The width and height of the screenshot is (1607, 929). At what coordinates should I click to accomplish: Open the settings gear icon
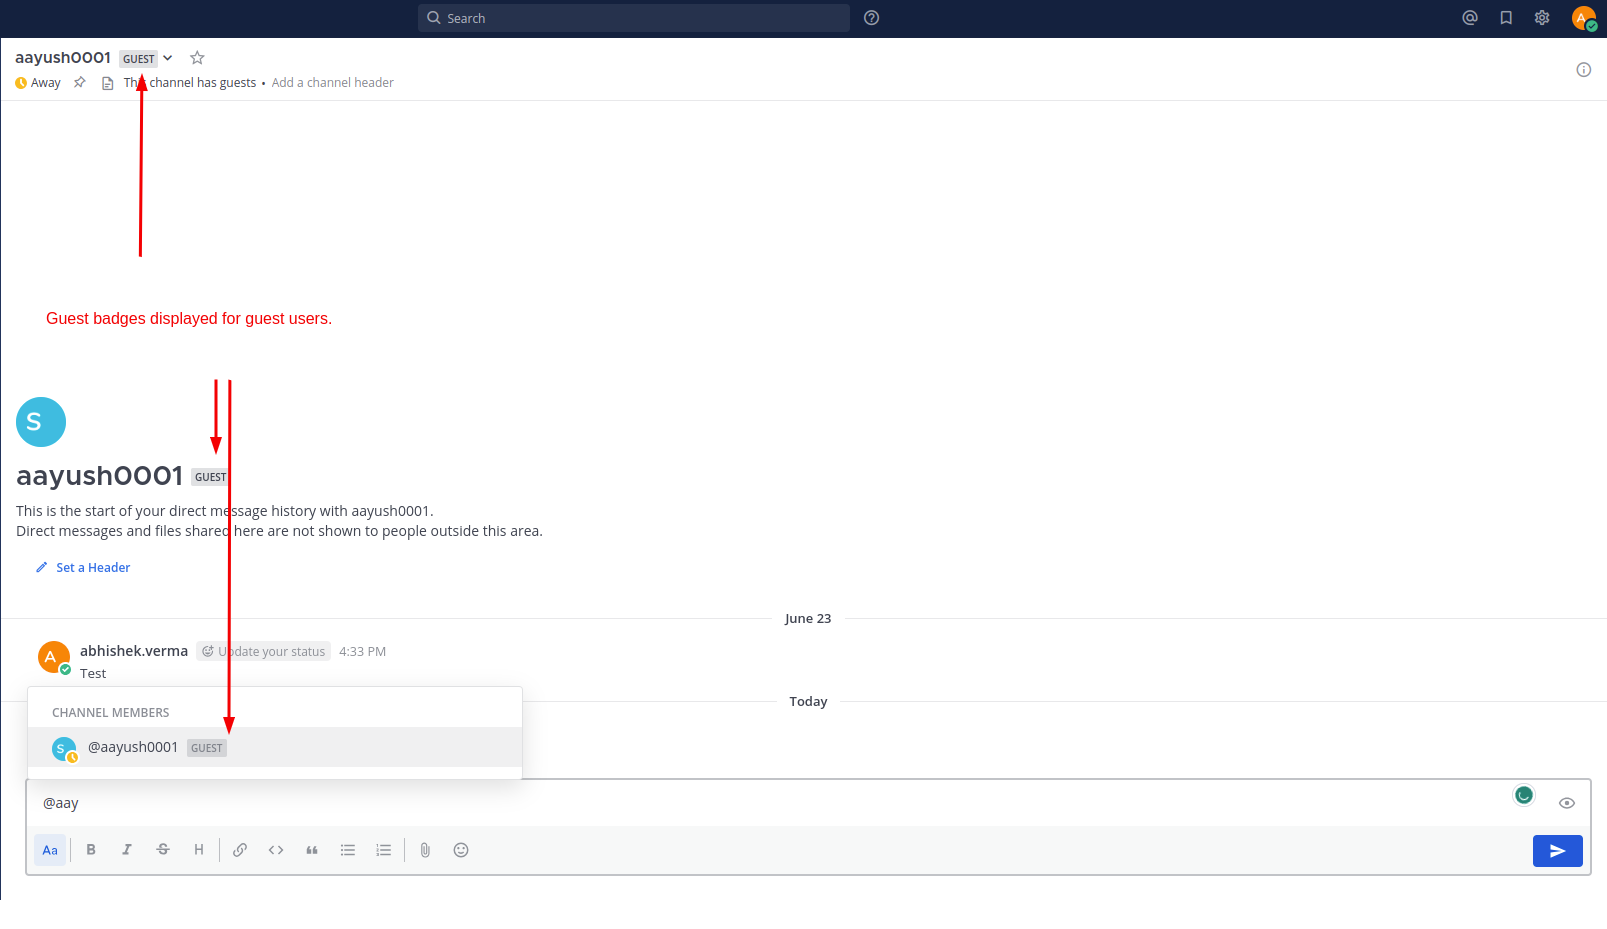click(1541, 17)
